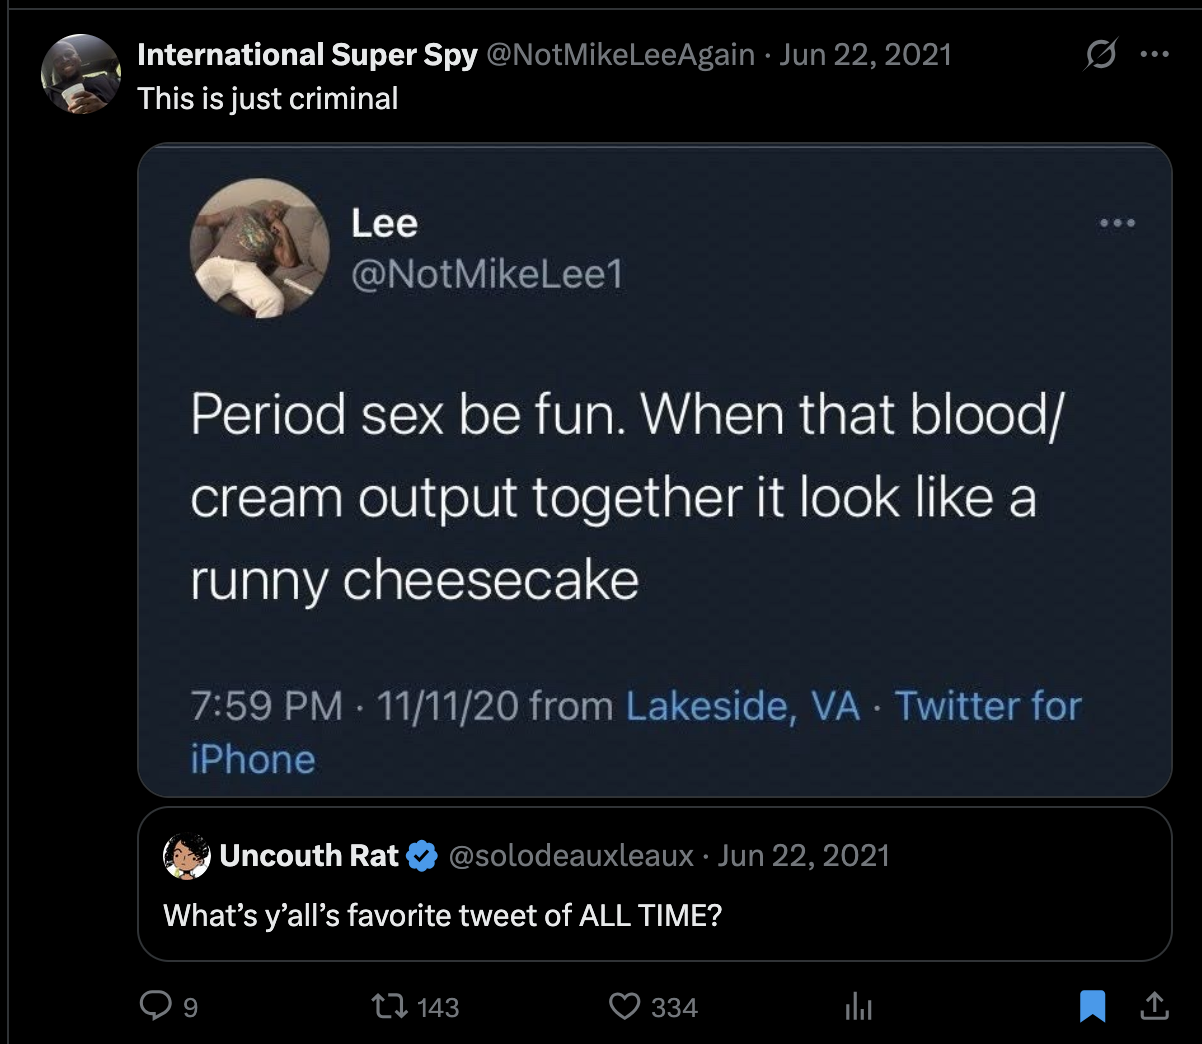Click "This is just criminal" tweet text

[268, 99]
